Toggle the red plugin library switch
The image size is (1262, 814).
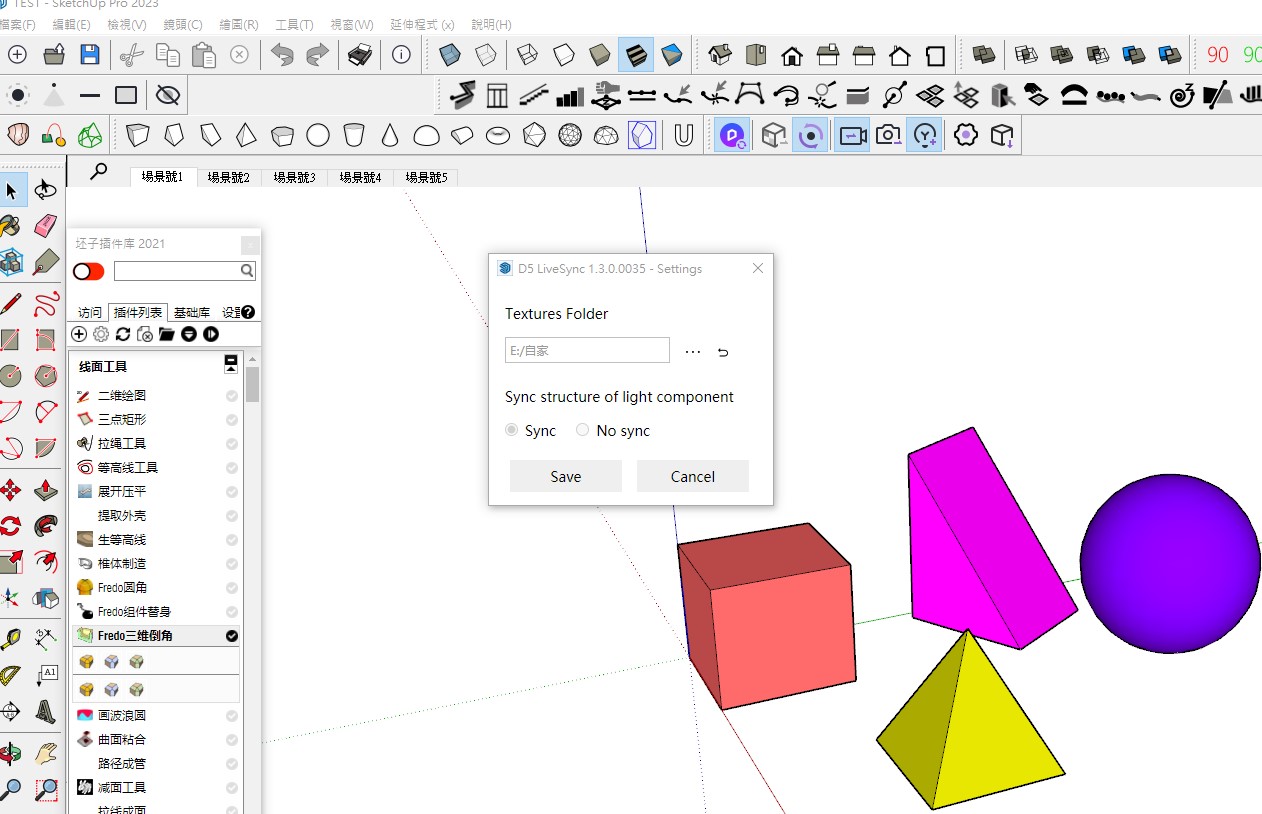tap(89, 271)
